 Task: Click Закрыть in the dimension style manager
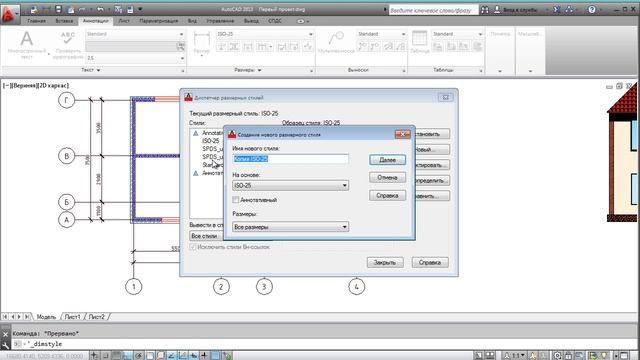[385, 262]
